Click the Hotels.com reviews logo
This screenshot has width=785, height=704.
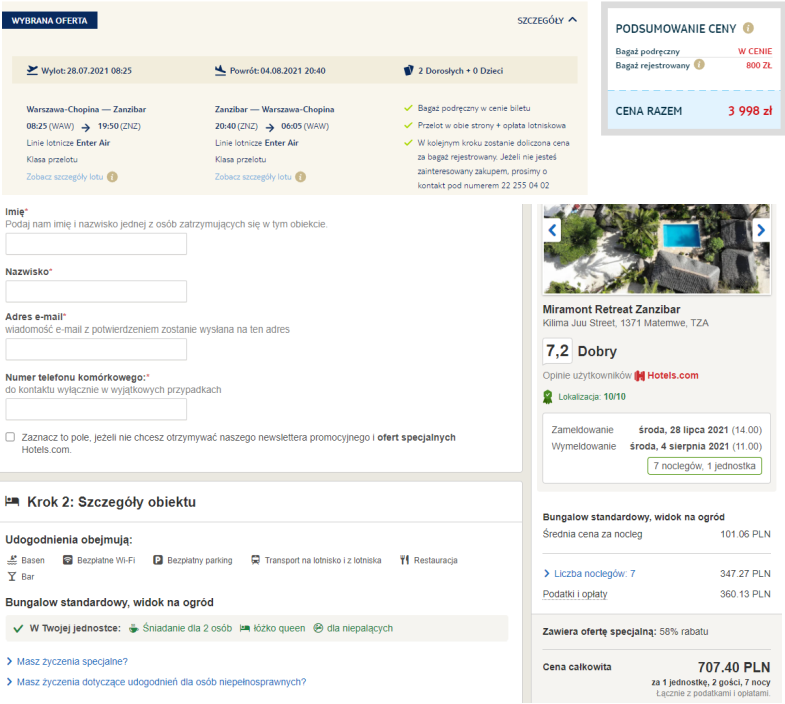coord(666,376)
